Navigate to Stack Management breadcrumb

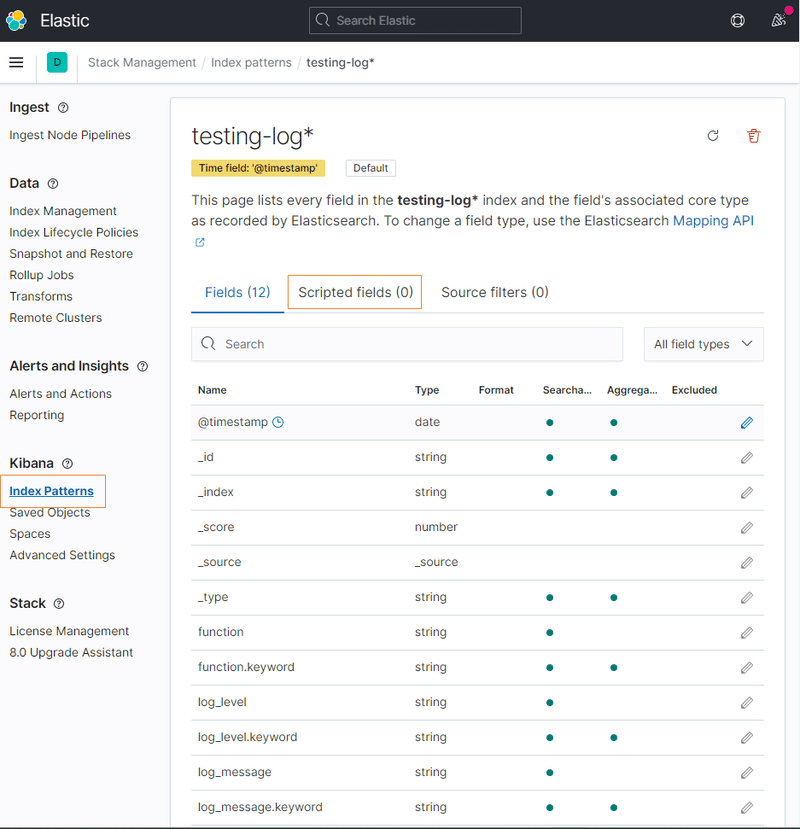tap(142, 62)
